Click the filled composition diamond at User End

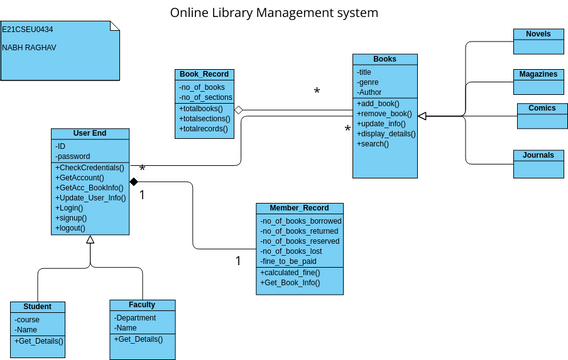tap(134, 181)
